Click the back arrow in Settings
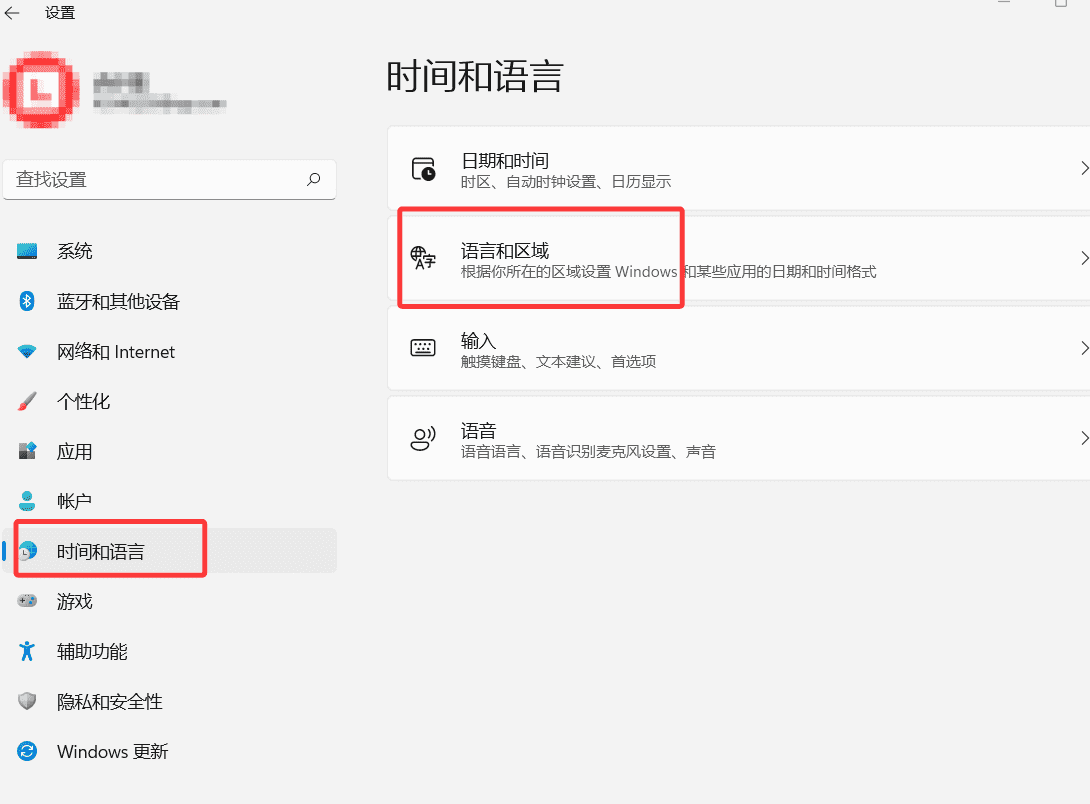 tap(12, 13)
